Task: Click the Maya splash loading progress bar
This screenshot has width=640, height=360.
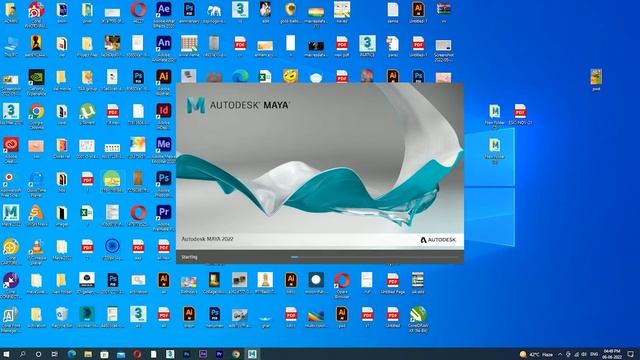Action: (x=375, y=257)
